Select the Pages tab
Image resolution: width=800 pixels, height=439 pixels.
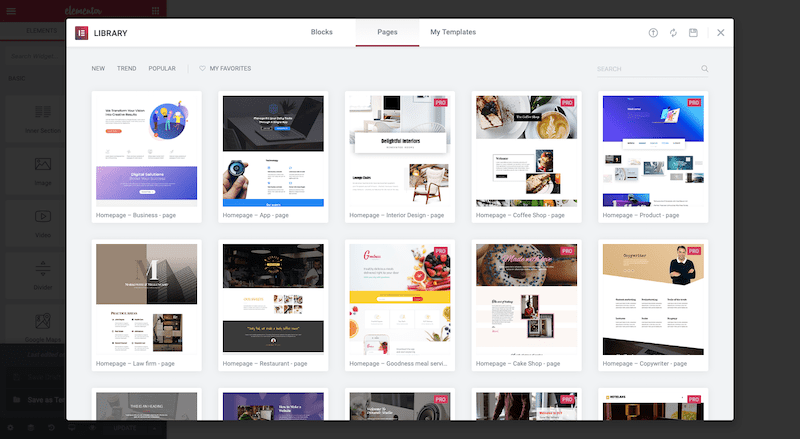387,32
